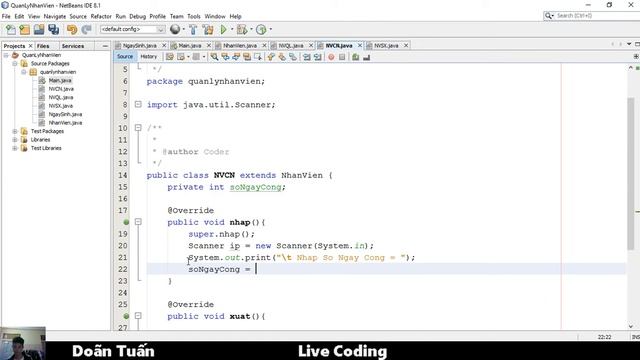640x360 pixels.
Task: Click the Find Next Occurrence icon
Action: (x=236, y=57)
